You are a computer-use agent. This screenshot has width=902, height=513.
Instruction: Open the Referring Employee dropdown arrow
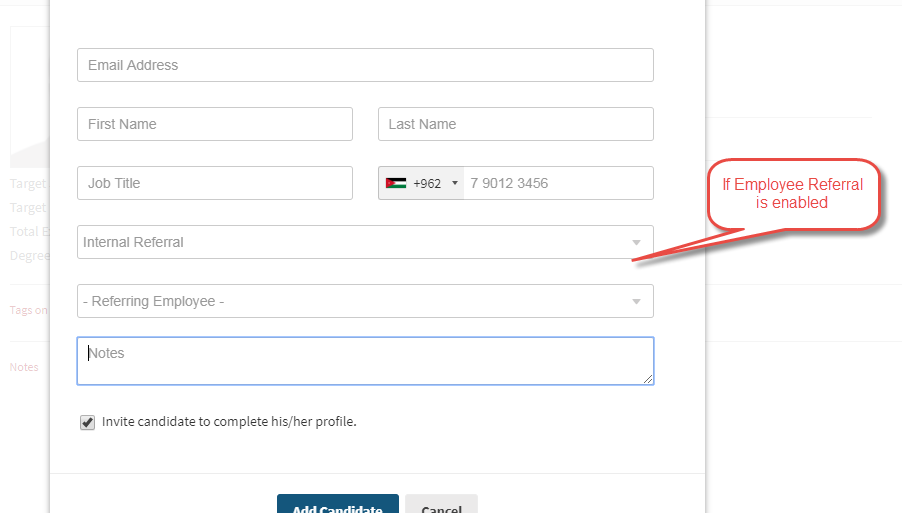636,302
